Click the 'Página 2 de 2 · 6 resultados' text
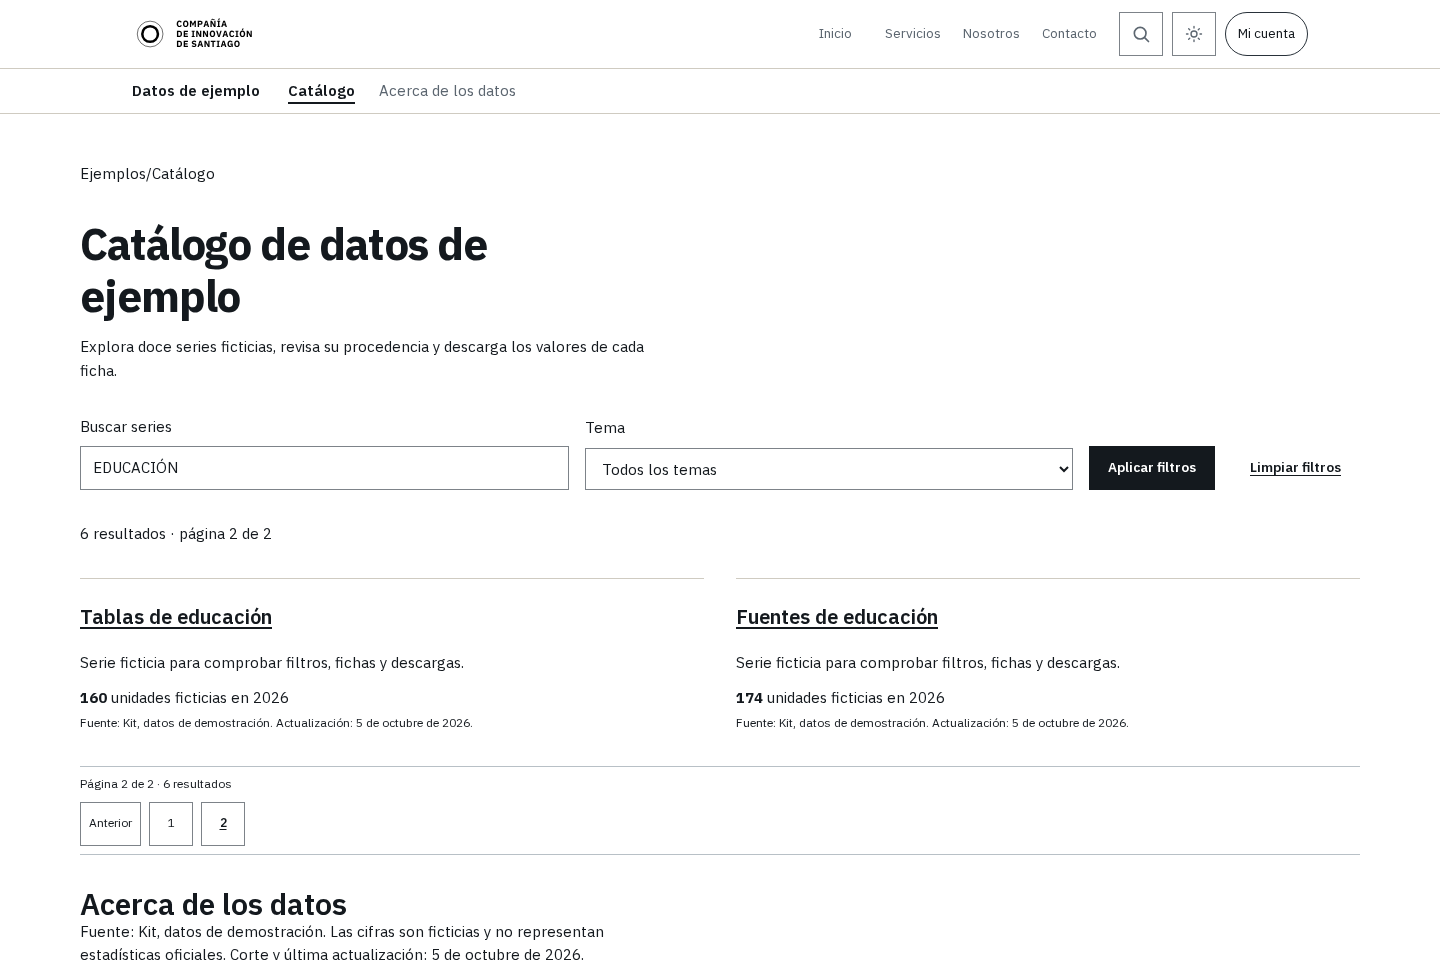This screenshot has height=960, width=1440. [x=156, y=784]
